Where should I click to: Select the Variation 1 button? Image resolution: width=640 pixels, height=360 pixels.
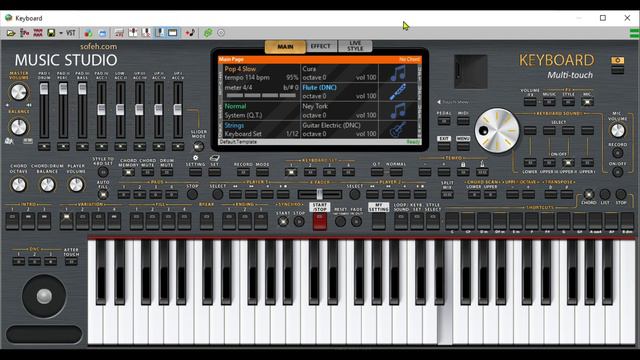point(66,221)
